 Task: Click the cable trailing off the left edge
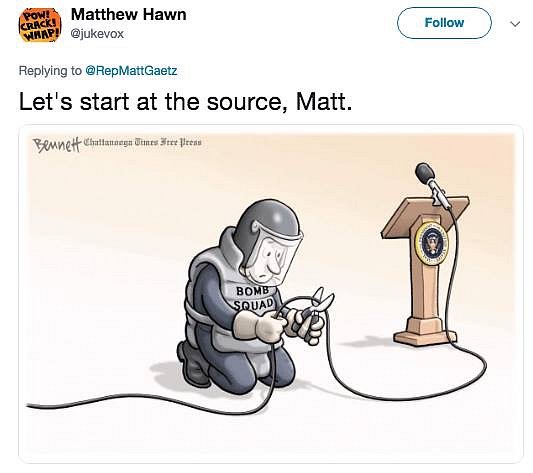112,401
